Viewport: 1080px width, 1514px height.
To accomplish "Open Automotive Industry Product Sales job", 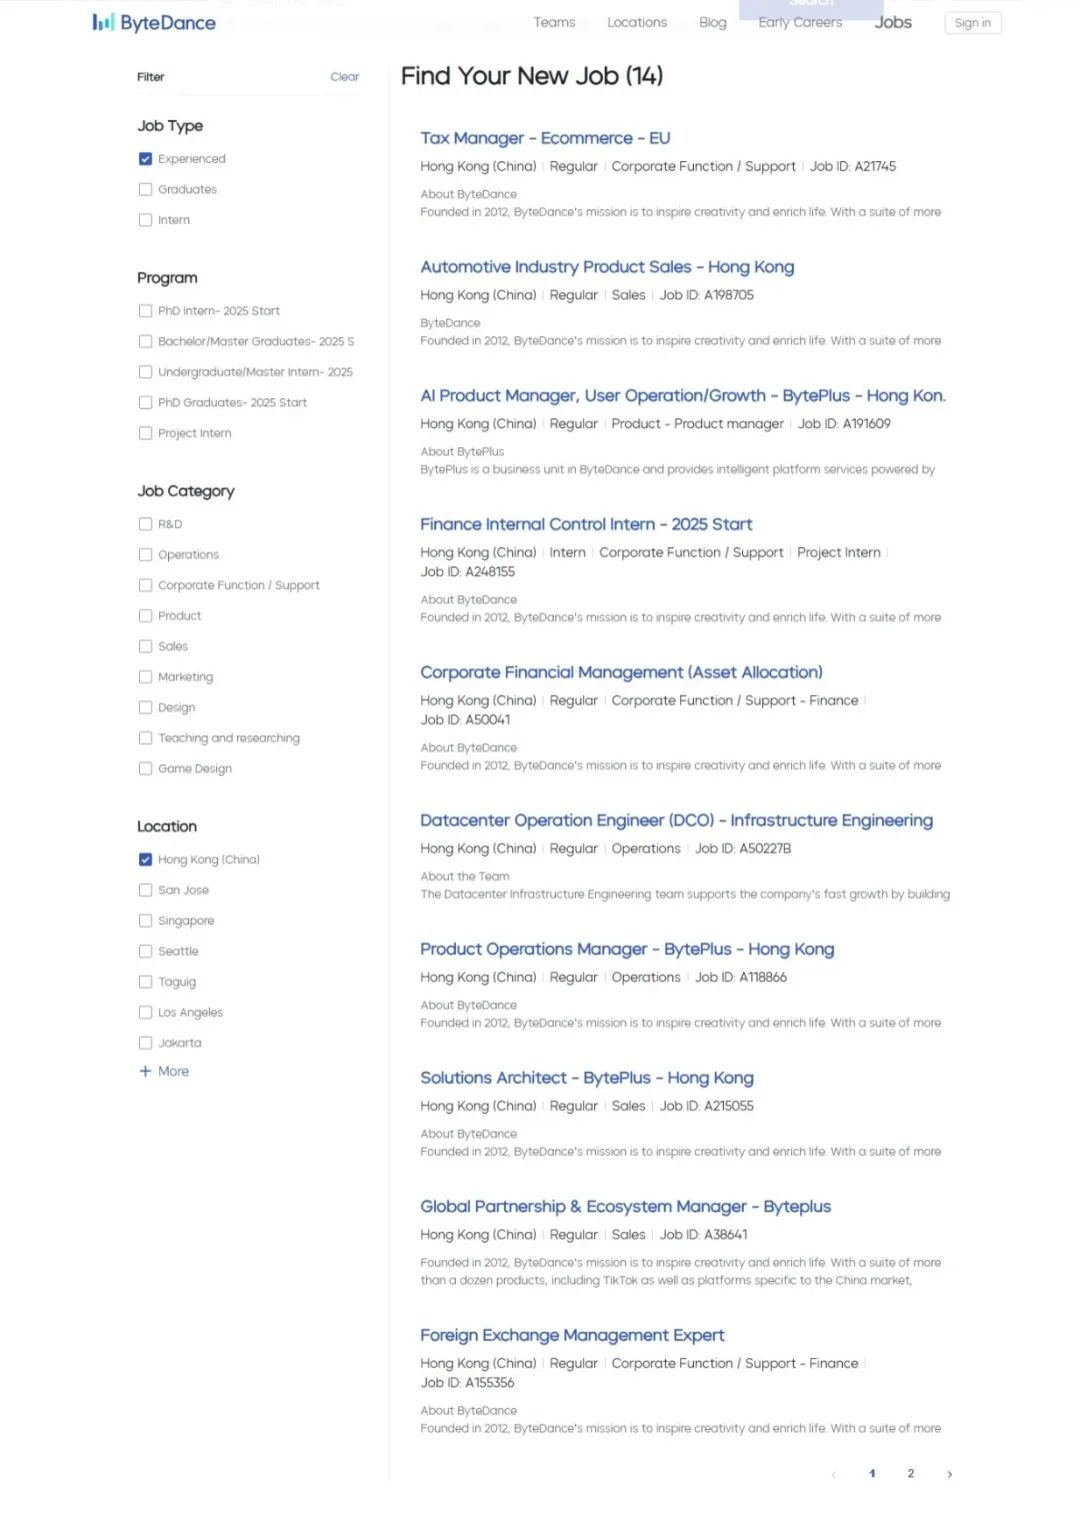I will (607, 267).
